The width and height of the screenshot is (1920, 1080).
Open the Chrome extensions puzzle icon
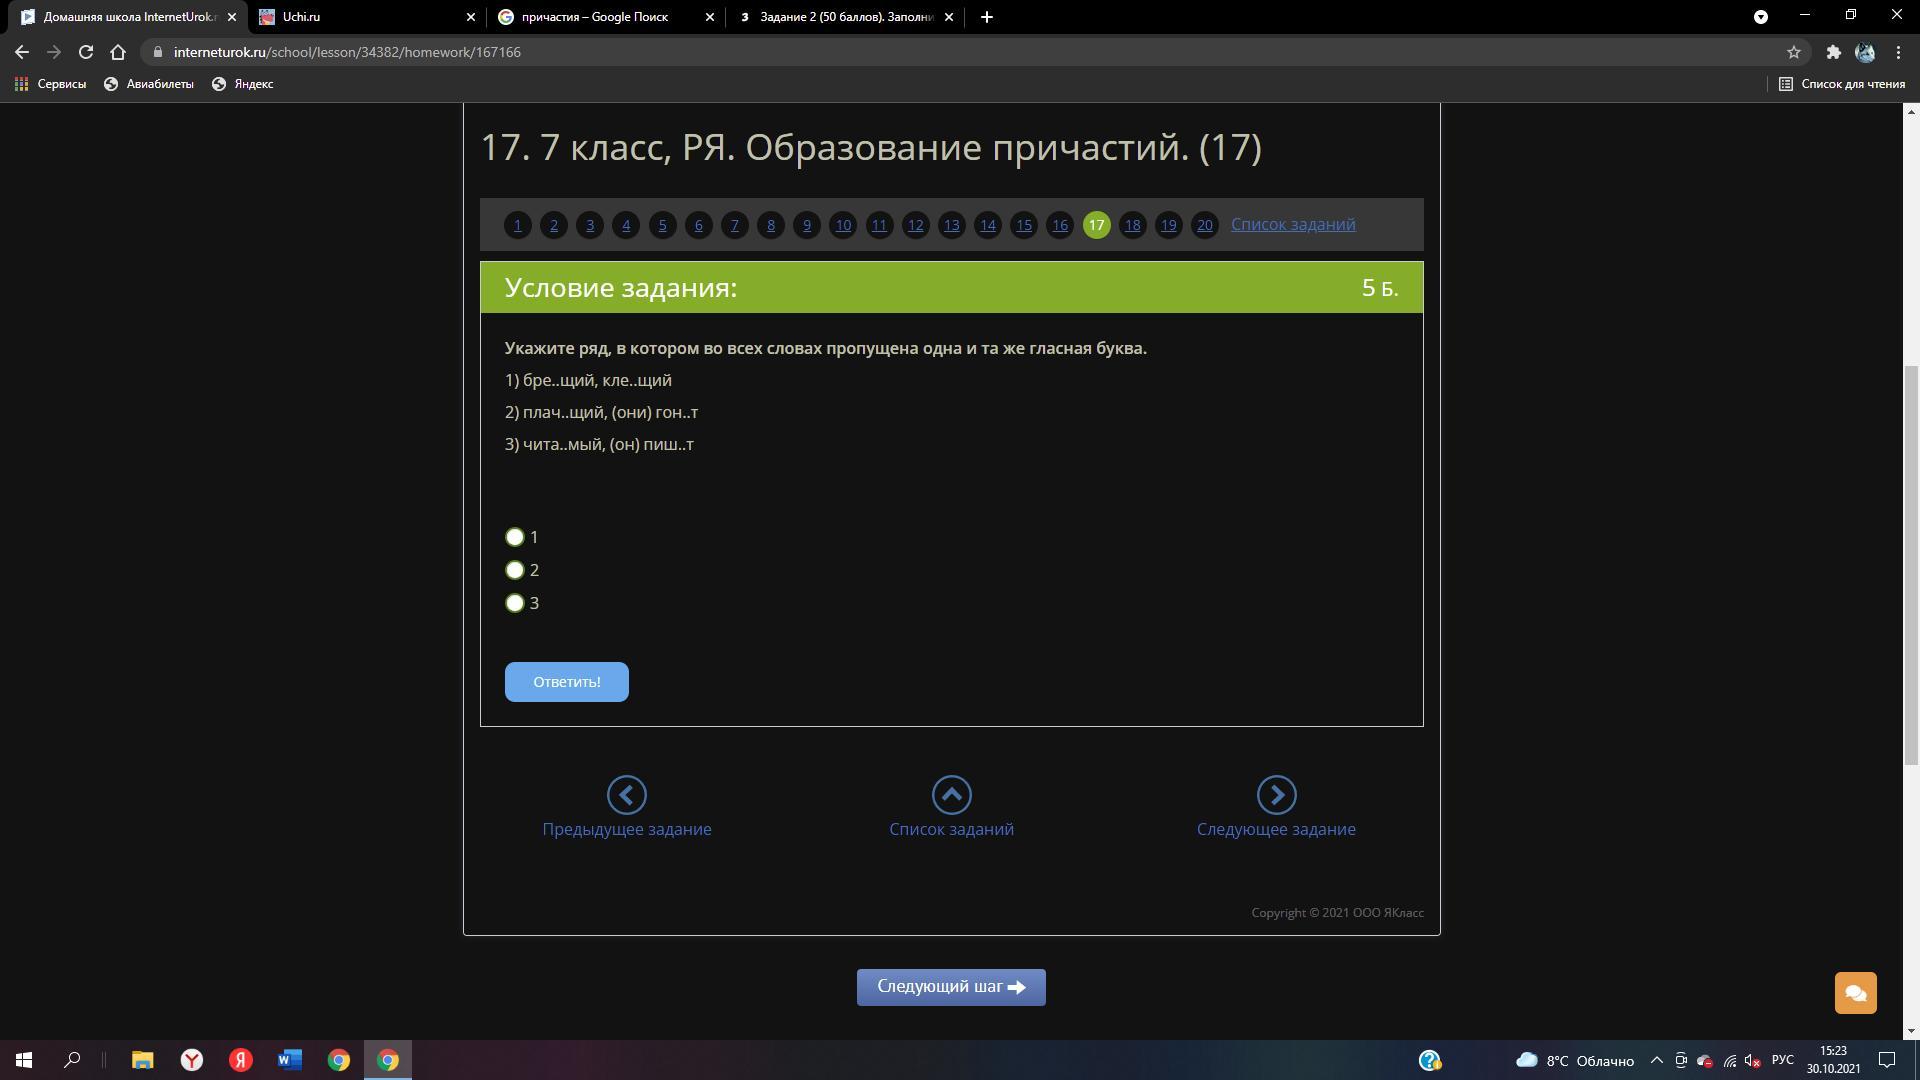click(x=1833, y=52)
